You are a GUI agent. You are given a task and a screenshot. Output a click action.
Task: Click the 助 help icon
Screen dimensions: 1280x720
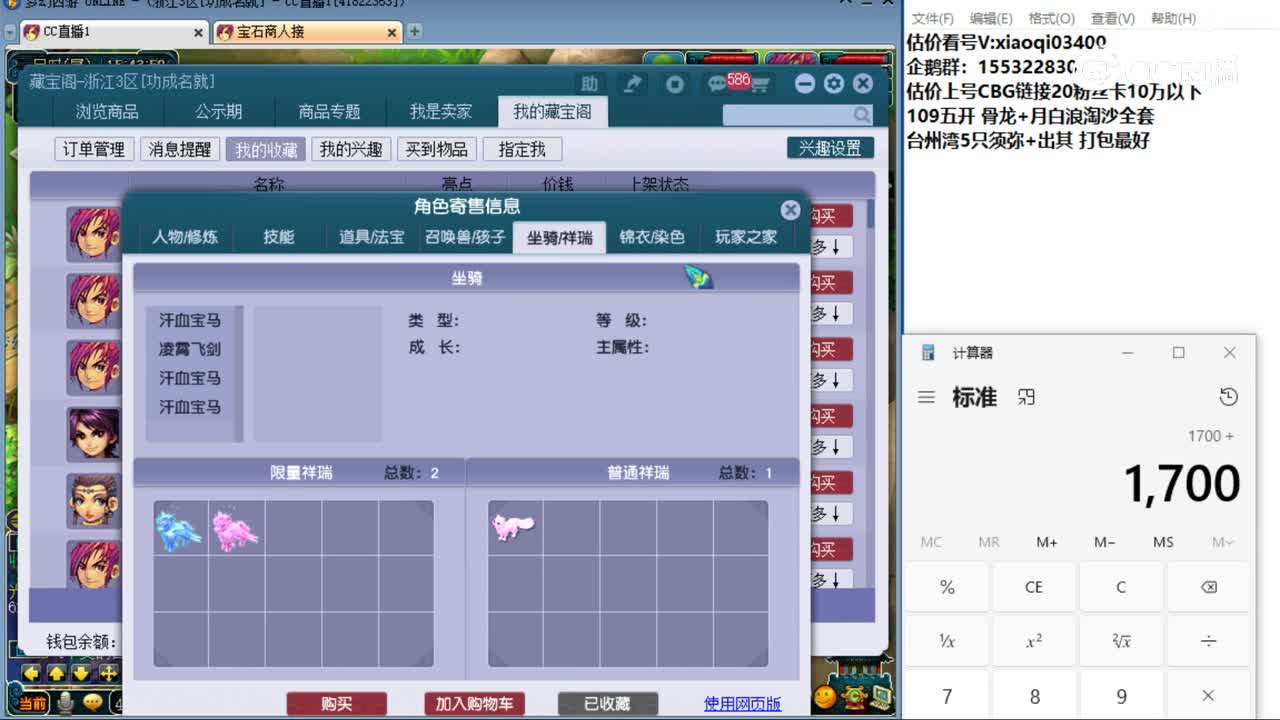(x=590, y=85)
